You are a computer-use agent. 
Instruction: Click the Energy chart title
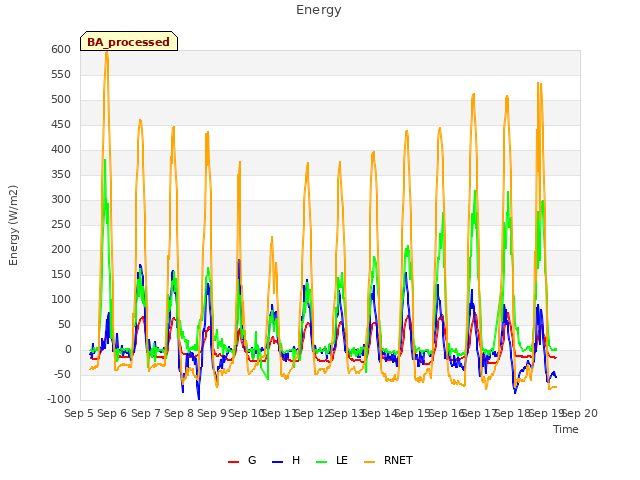pos(318,10)
